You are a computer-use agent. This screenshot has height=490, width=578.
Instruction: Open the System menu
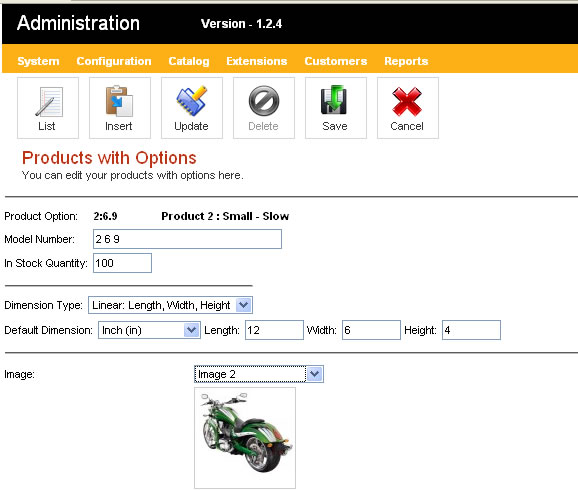click(38, 61)
